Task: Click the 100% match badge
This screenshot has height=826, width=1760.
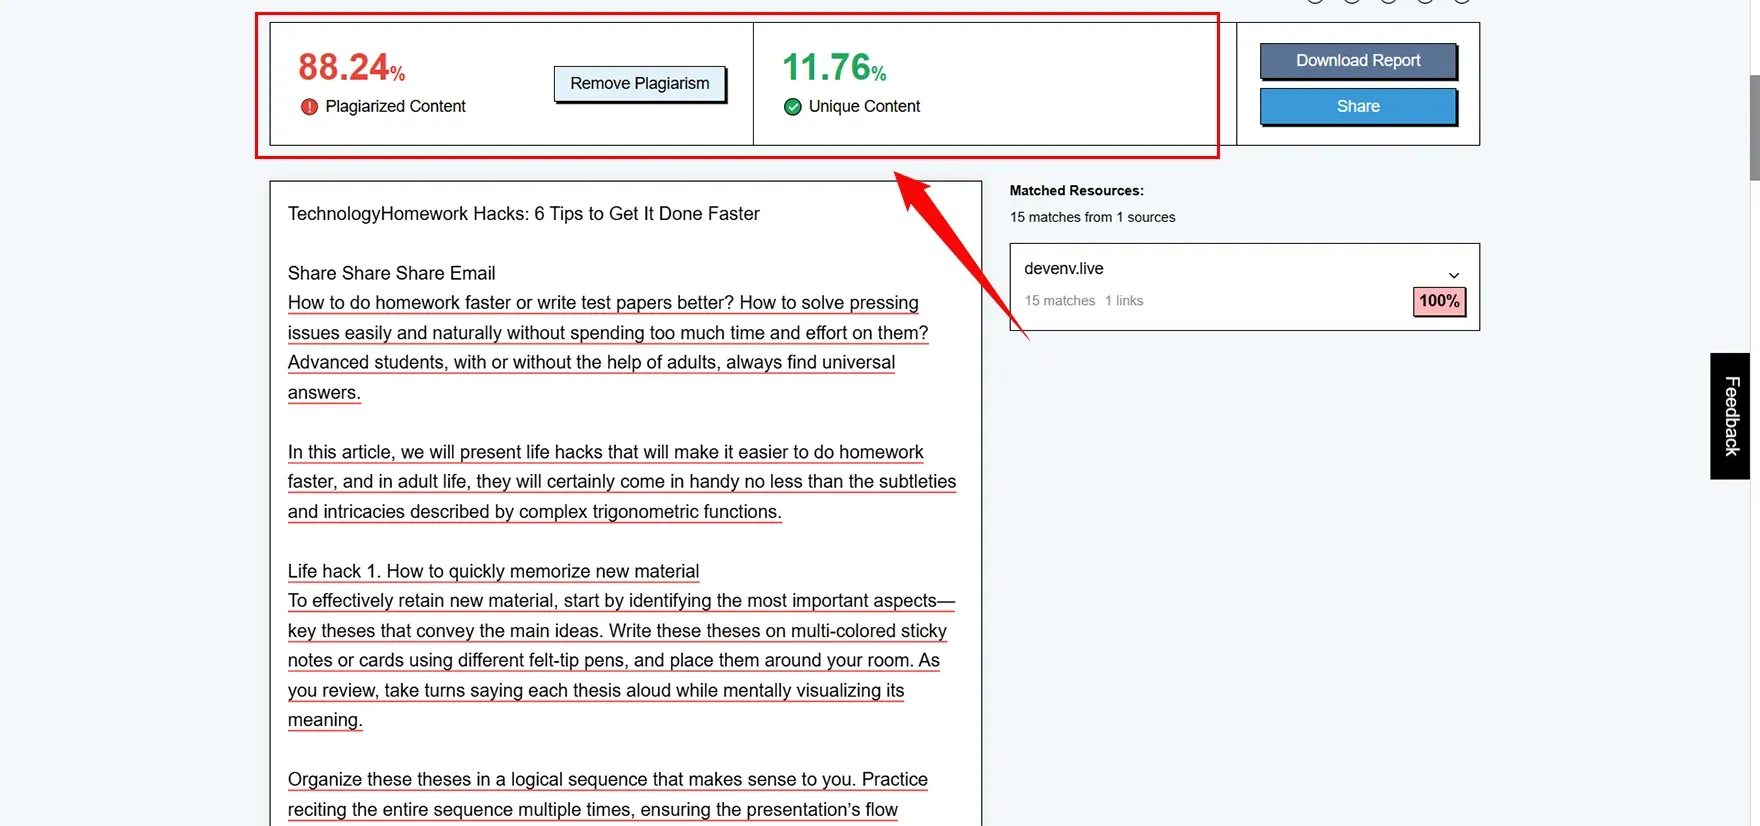Action: (1439, 301)
